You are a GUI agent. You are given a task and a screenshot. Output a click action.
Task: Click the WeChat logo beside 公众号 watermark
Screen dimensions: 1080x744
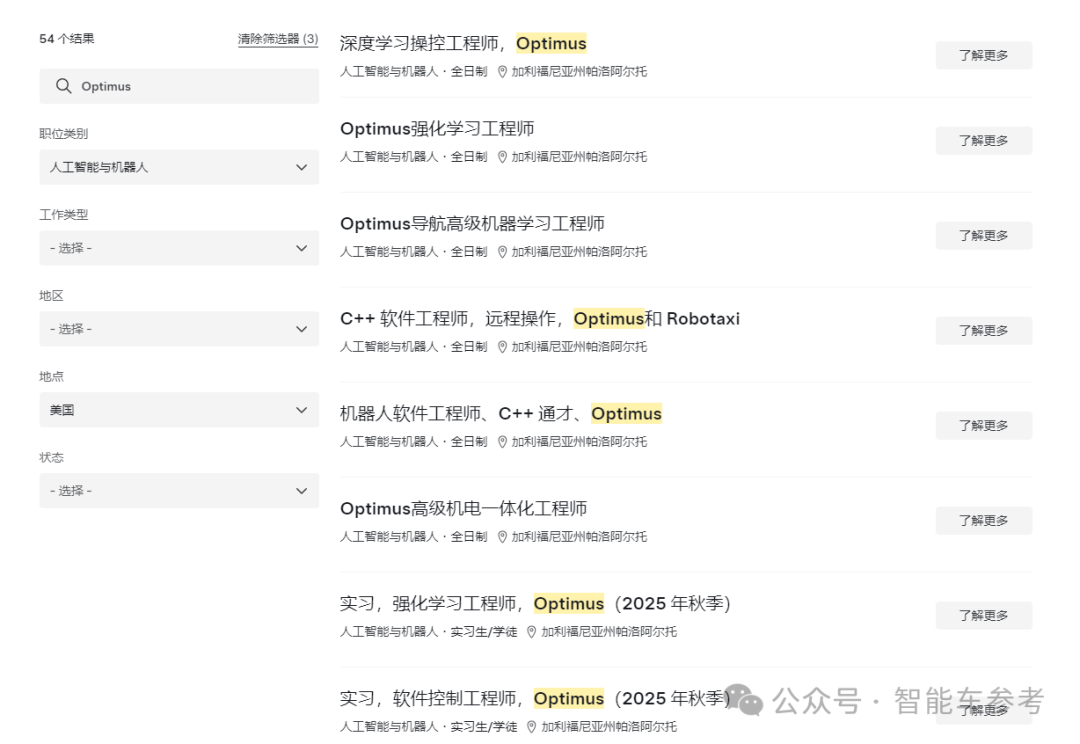[x=744, y=700]
